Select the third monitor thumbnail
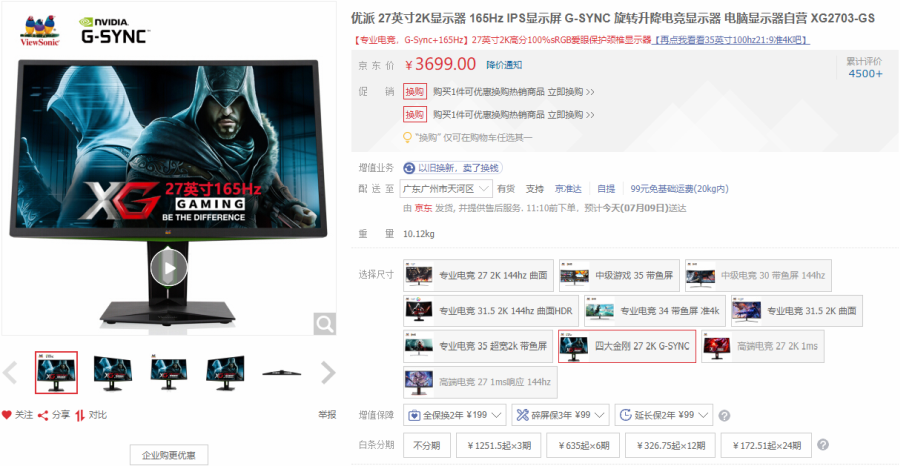 169,372
